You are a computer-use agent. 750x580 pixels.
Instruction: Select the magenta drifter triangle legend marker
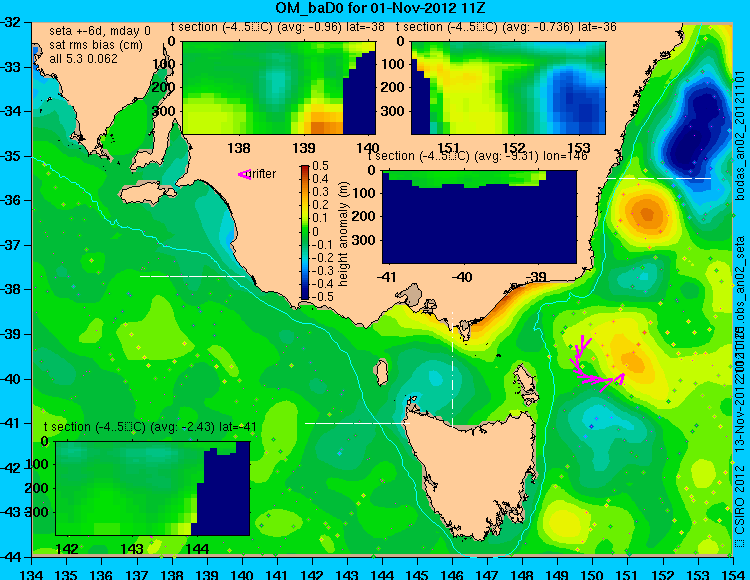pos(244,174)
